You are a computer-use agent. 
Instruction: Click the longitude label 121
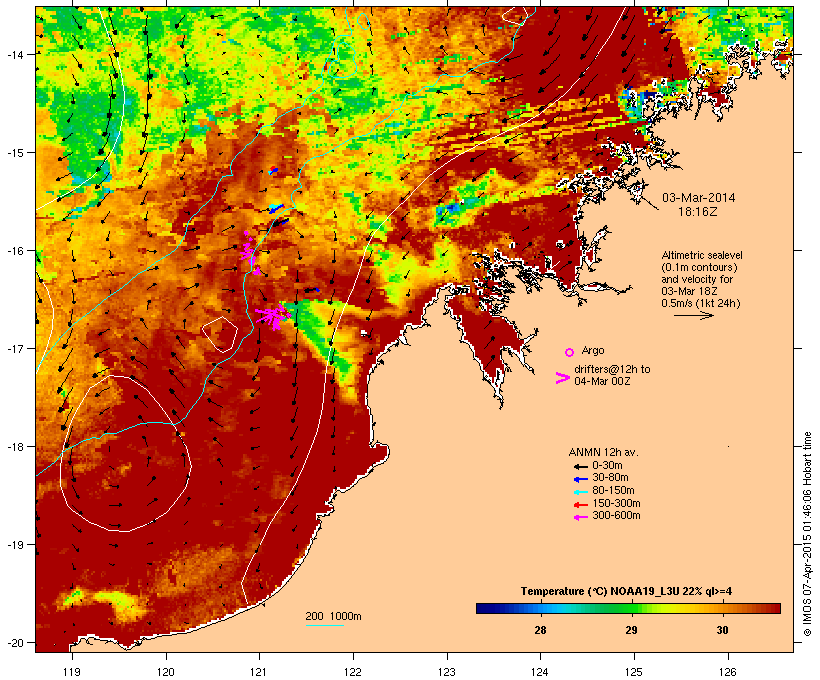[x=259, y=672]
